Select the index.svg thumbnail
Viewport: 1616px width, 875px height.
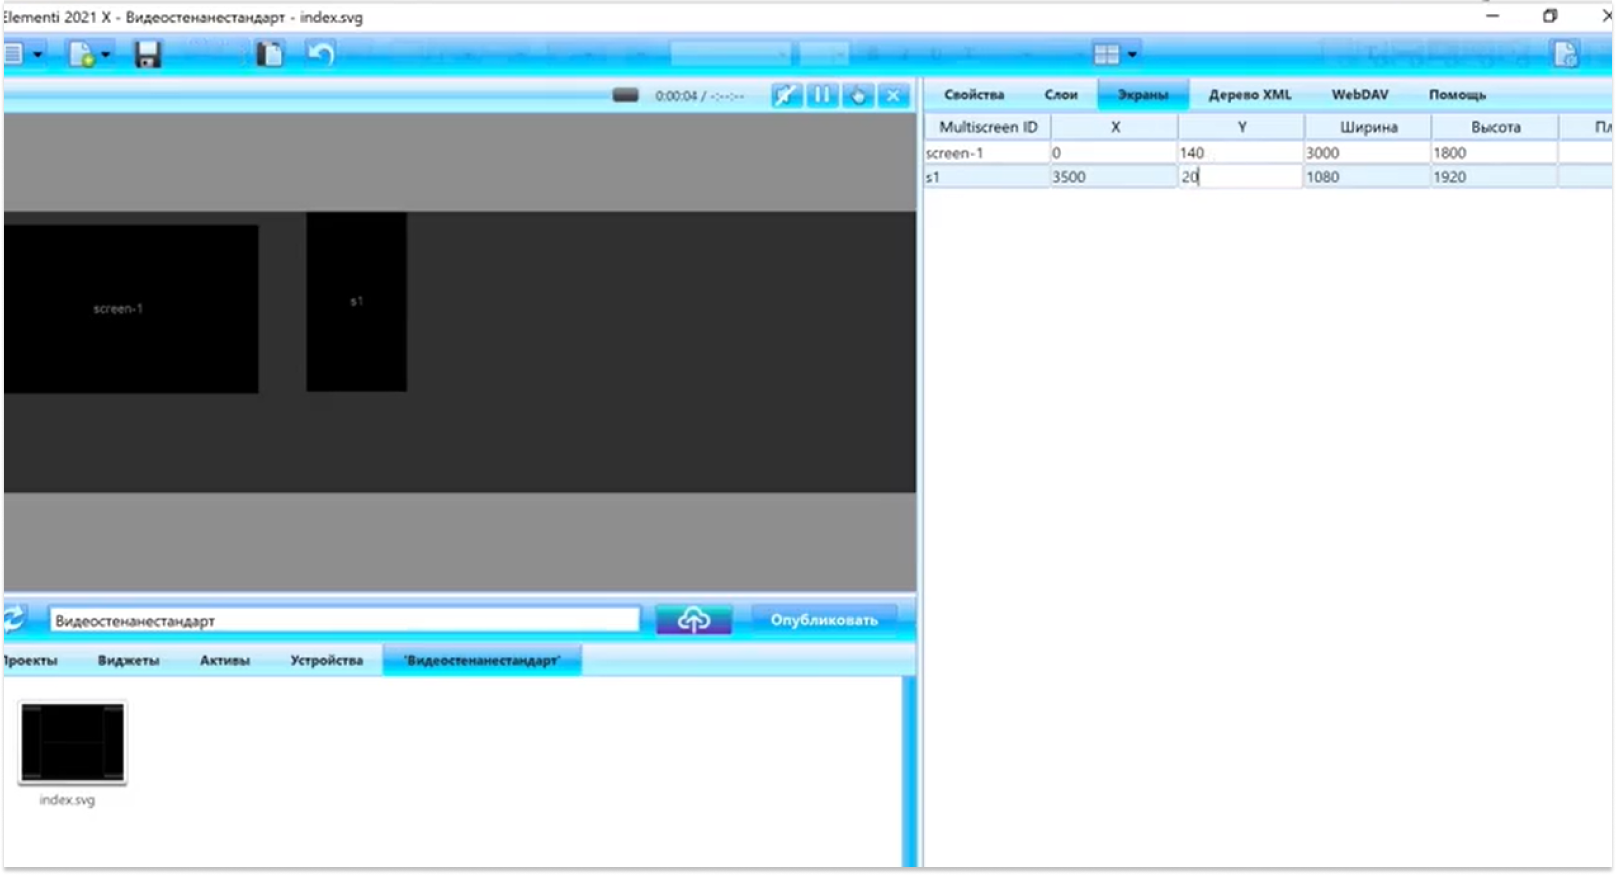click(x=73, y=743)
